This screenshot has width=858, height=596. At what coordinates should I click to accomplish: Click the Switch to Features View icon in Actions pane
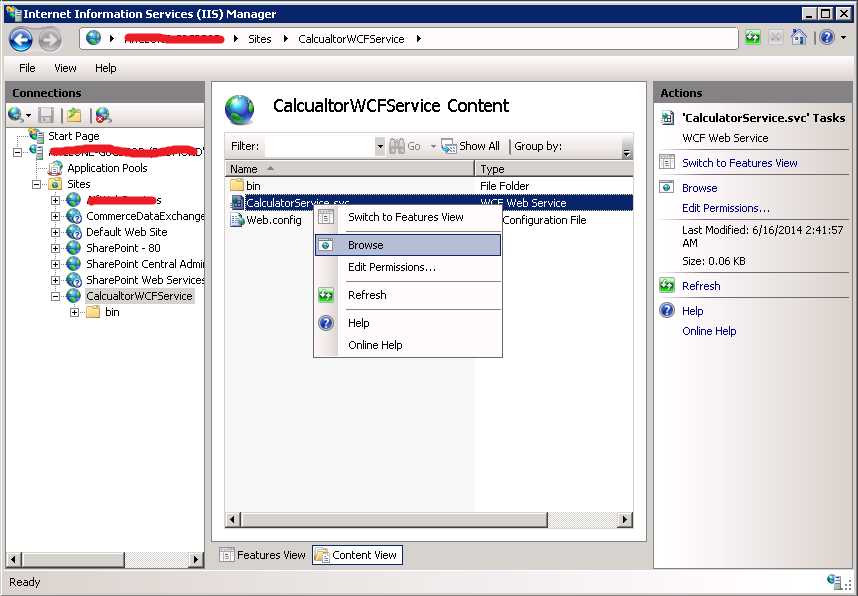tap(666, 162)
